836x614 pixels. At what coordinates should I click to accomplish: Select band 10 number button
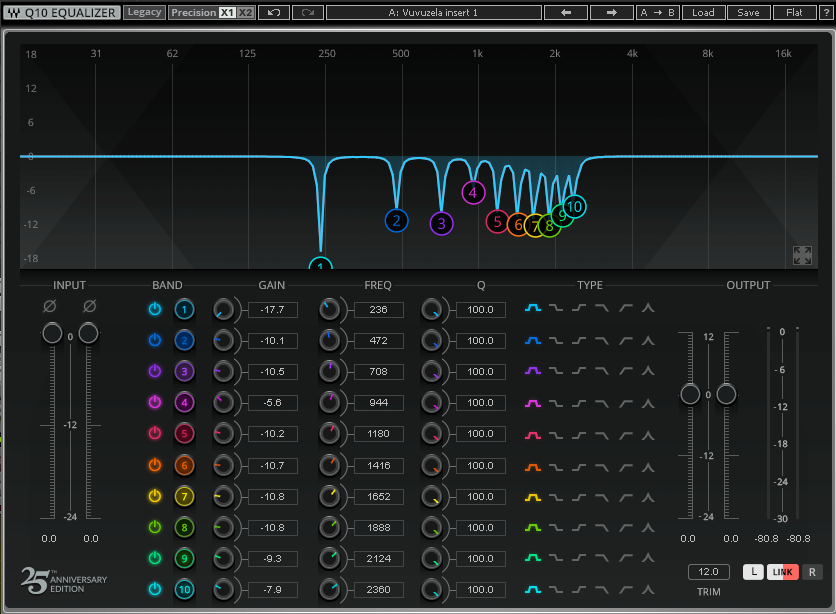click(x=184, y=589)
